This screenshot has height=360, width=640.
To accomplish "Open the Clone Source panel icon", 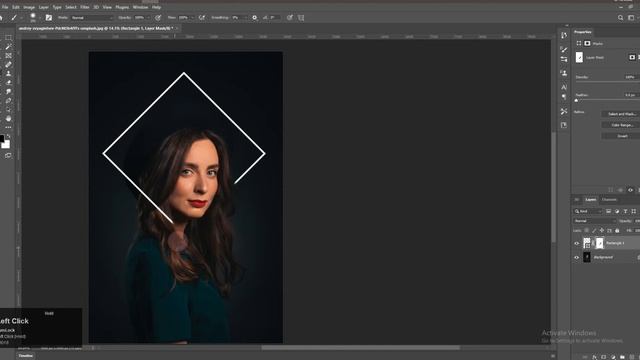I will pyautogui.click(x=564, y=73).
